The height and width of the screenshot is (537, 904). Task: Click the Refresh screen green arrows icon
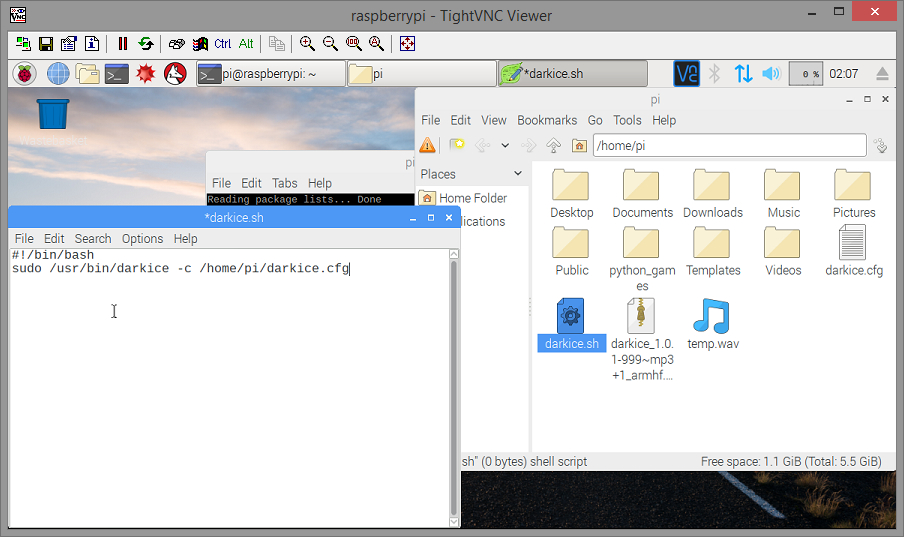click(x=146, y=44)
